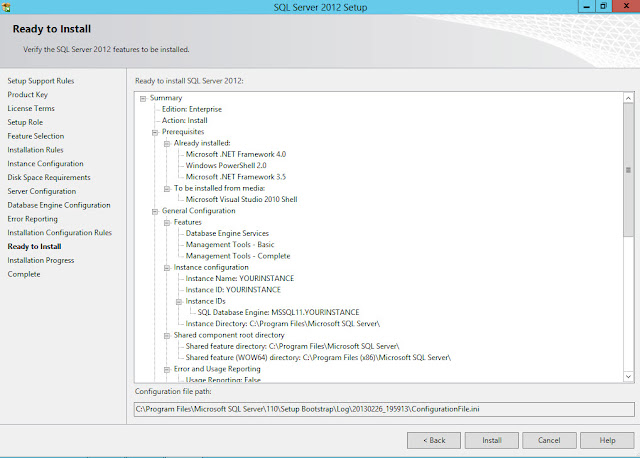Screen dimensions: 640x458
Task: Select Microsoft Visual Studio 2010 Shell row
Action: pyautogui.click(x=241, y=200)
